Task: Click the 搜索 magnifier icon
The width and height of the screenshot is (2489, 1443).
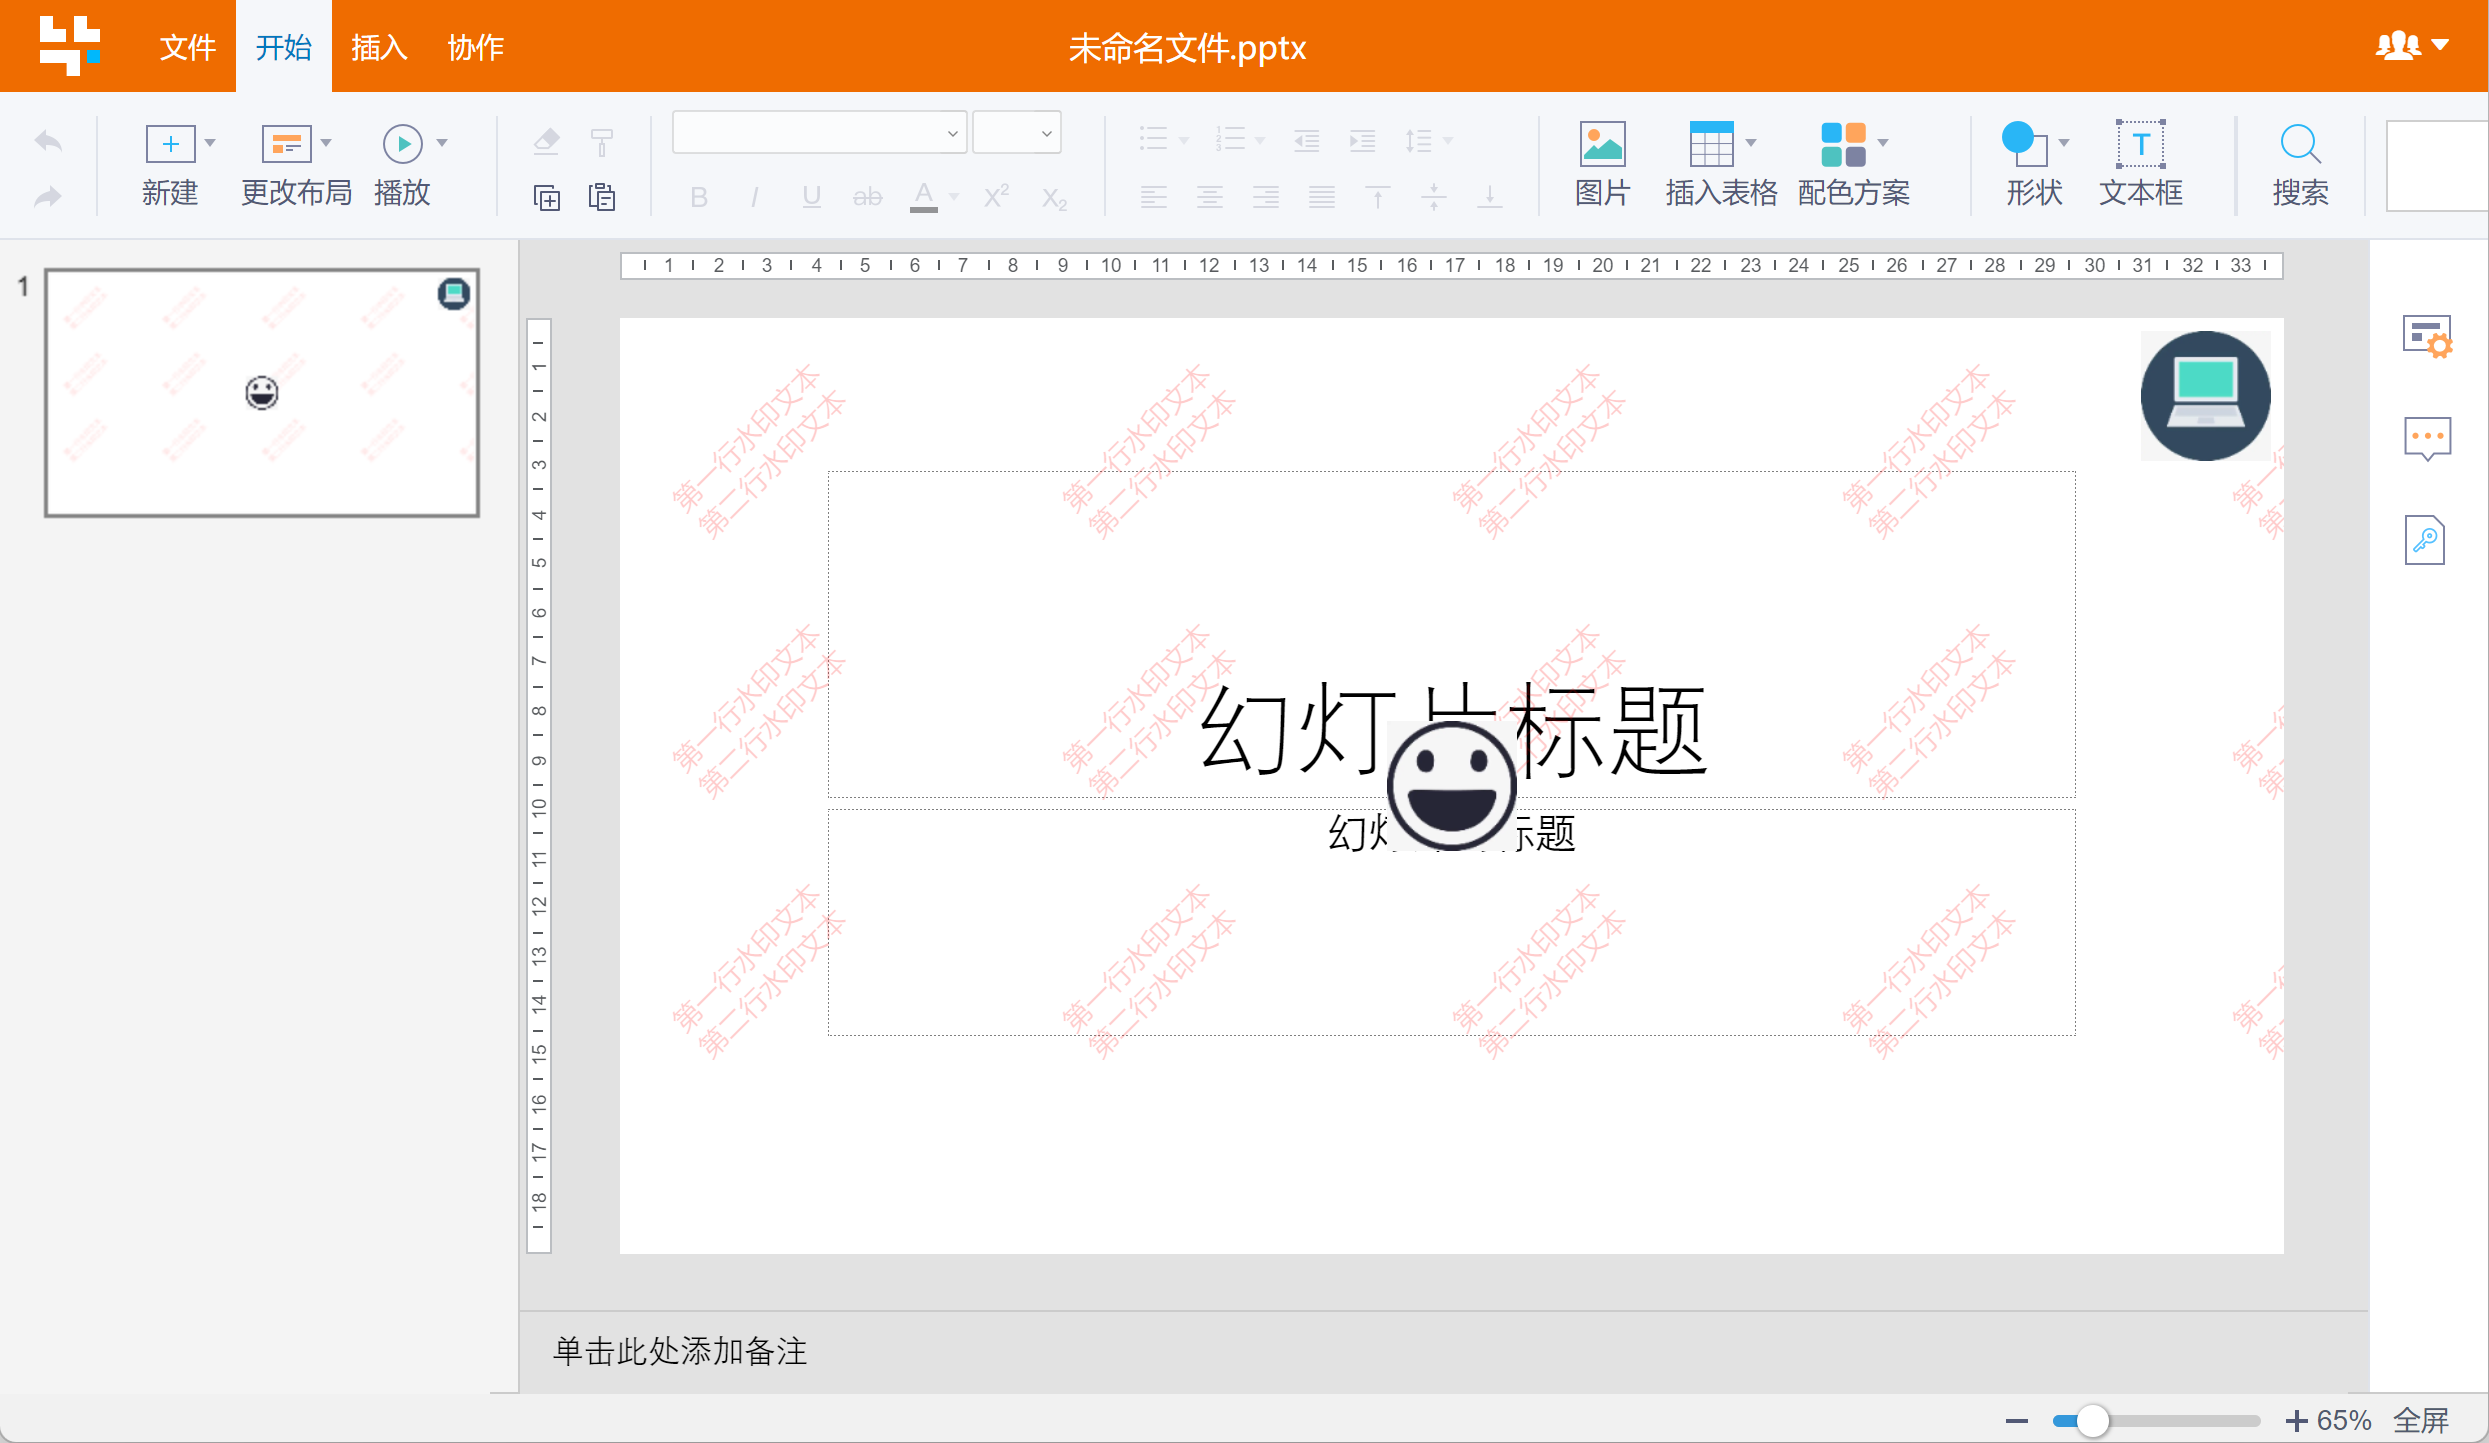Action: 2300,143
